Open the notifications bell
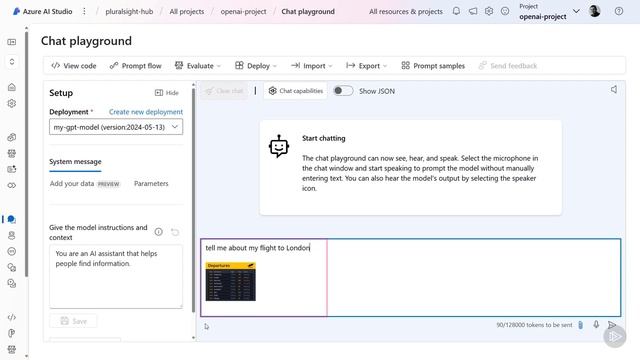The image size is (640, 360). 456,11
